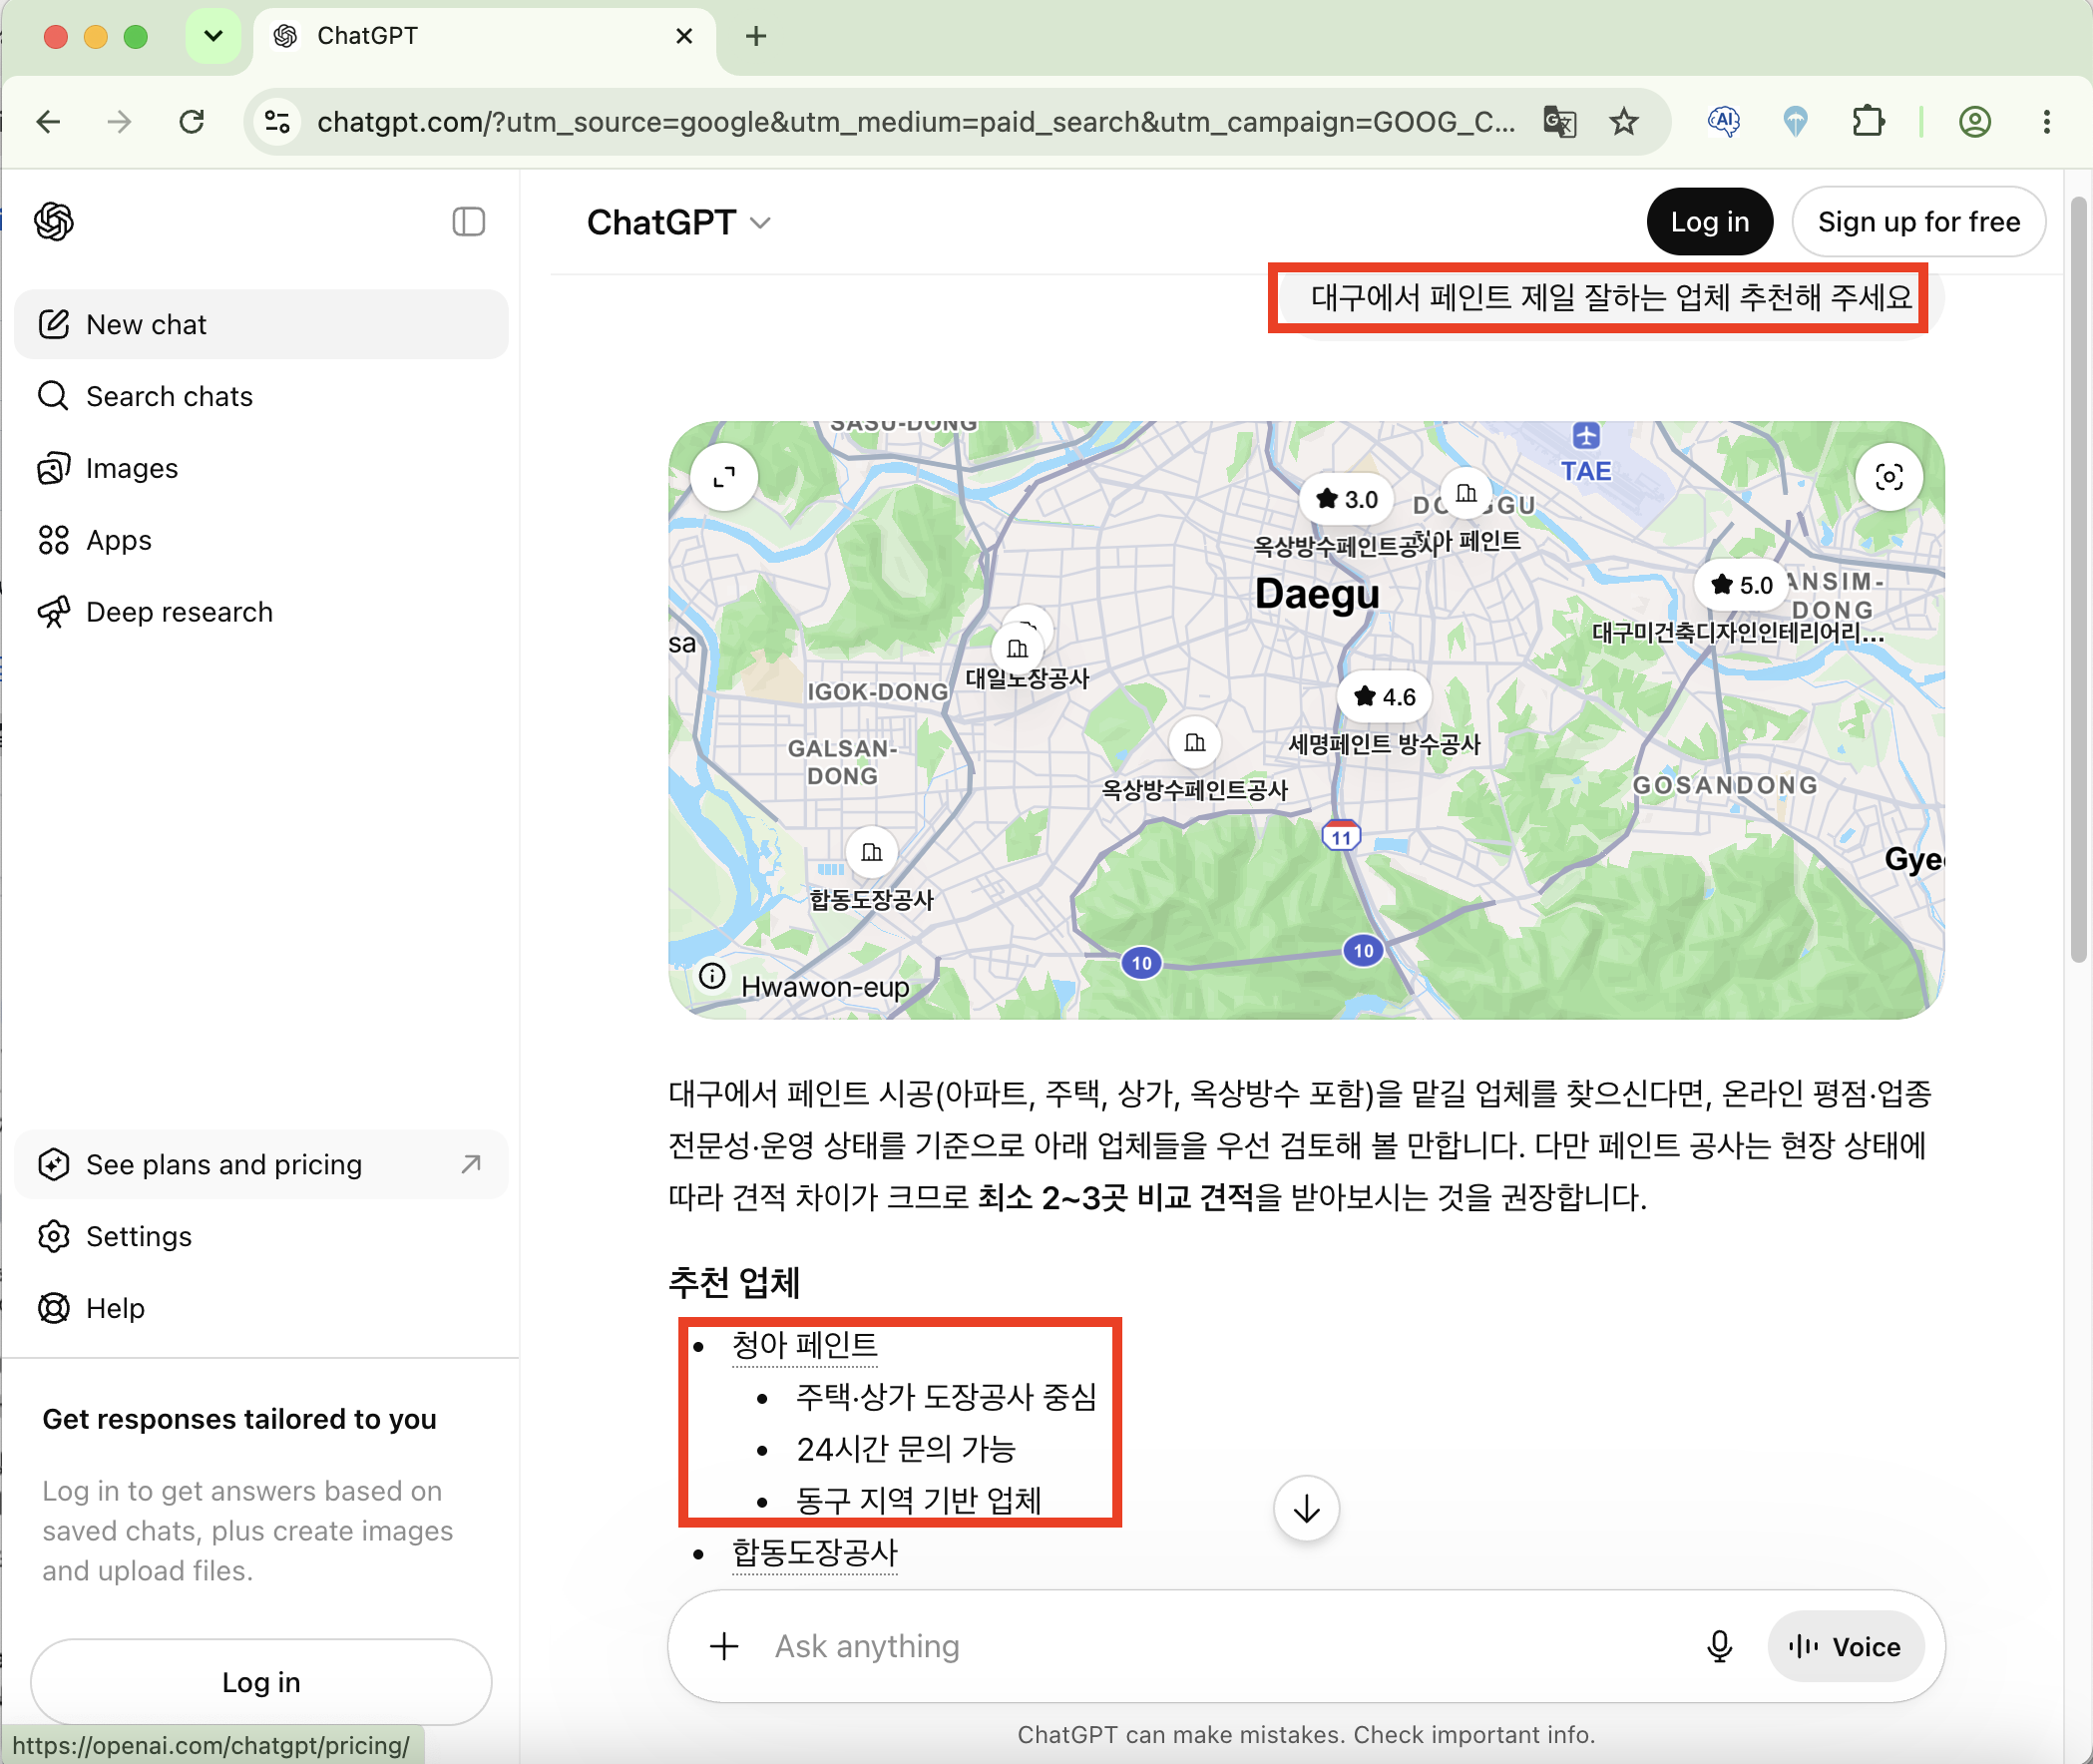This screenshot has width=2093, height=1764.
Task: Go back in the browser
Action: (48, 122)
